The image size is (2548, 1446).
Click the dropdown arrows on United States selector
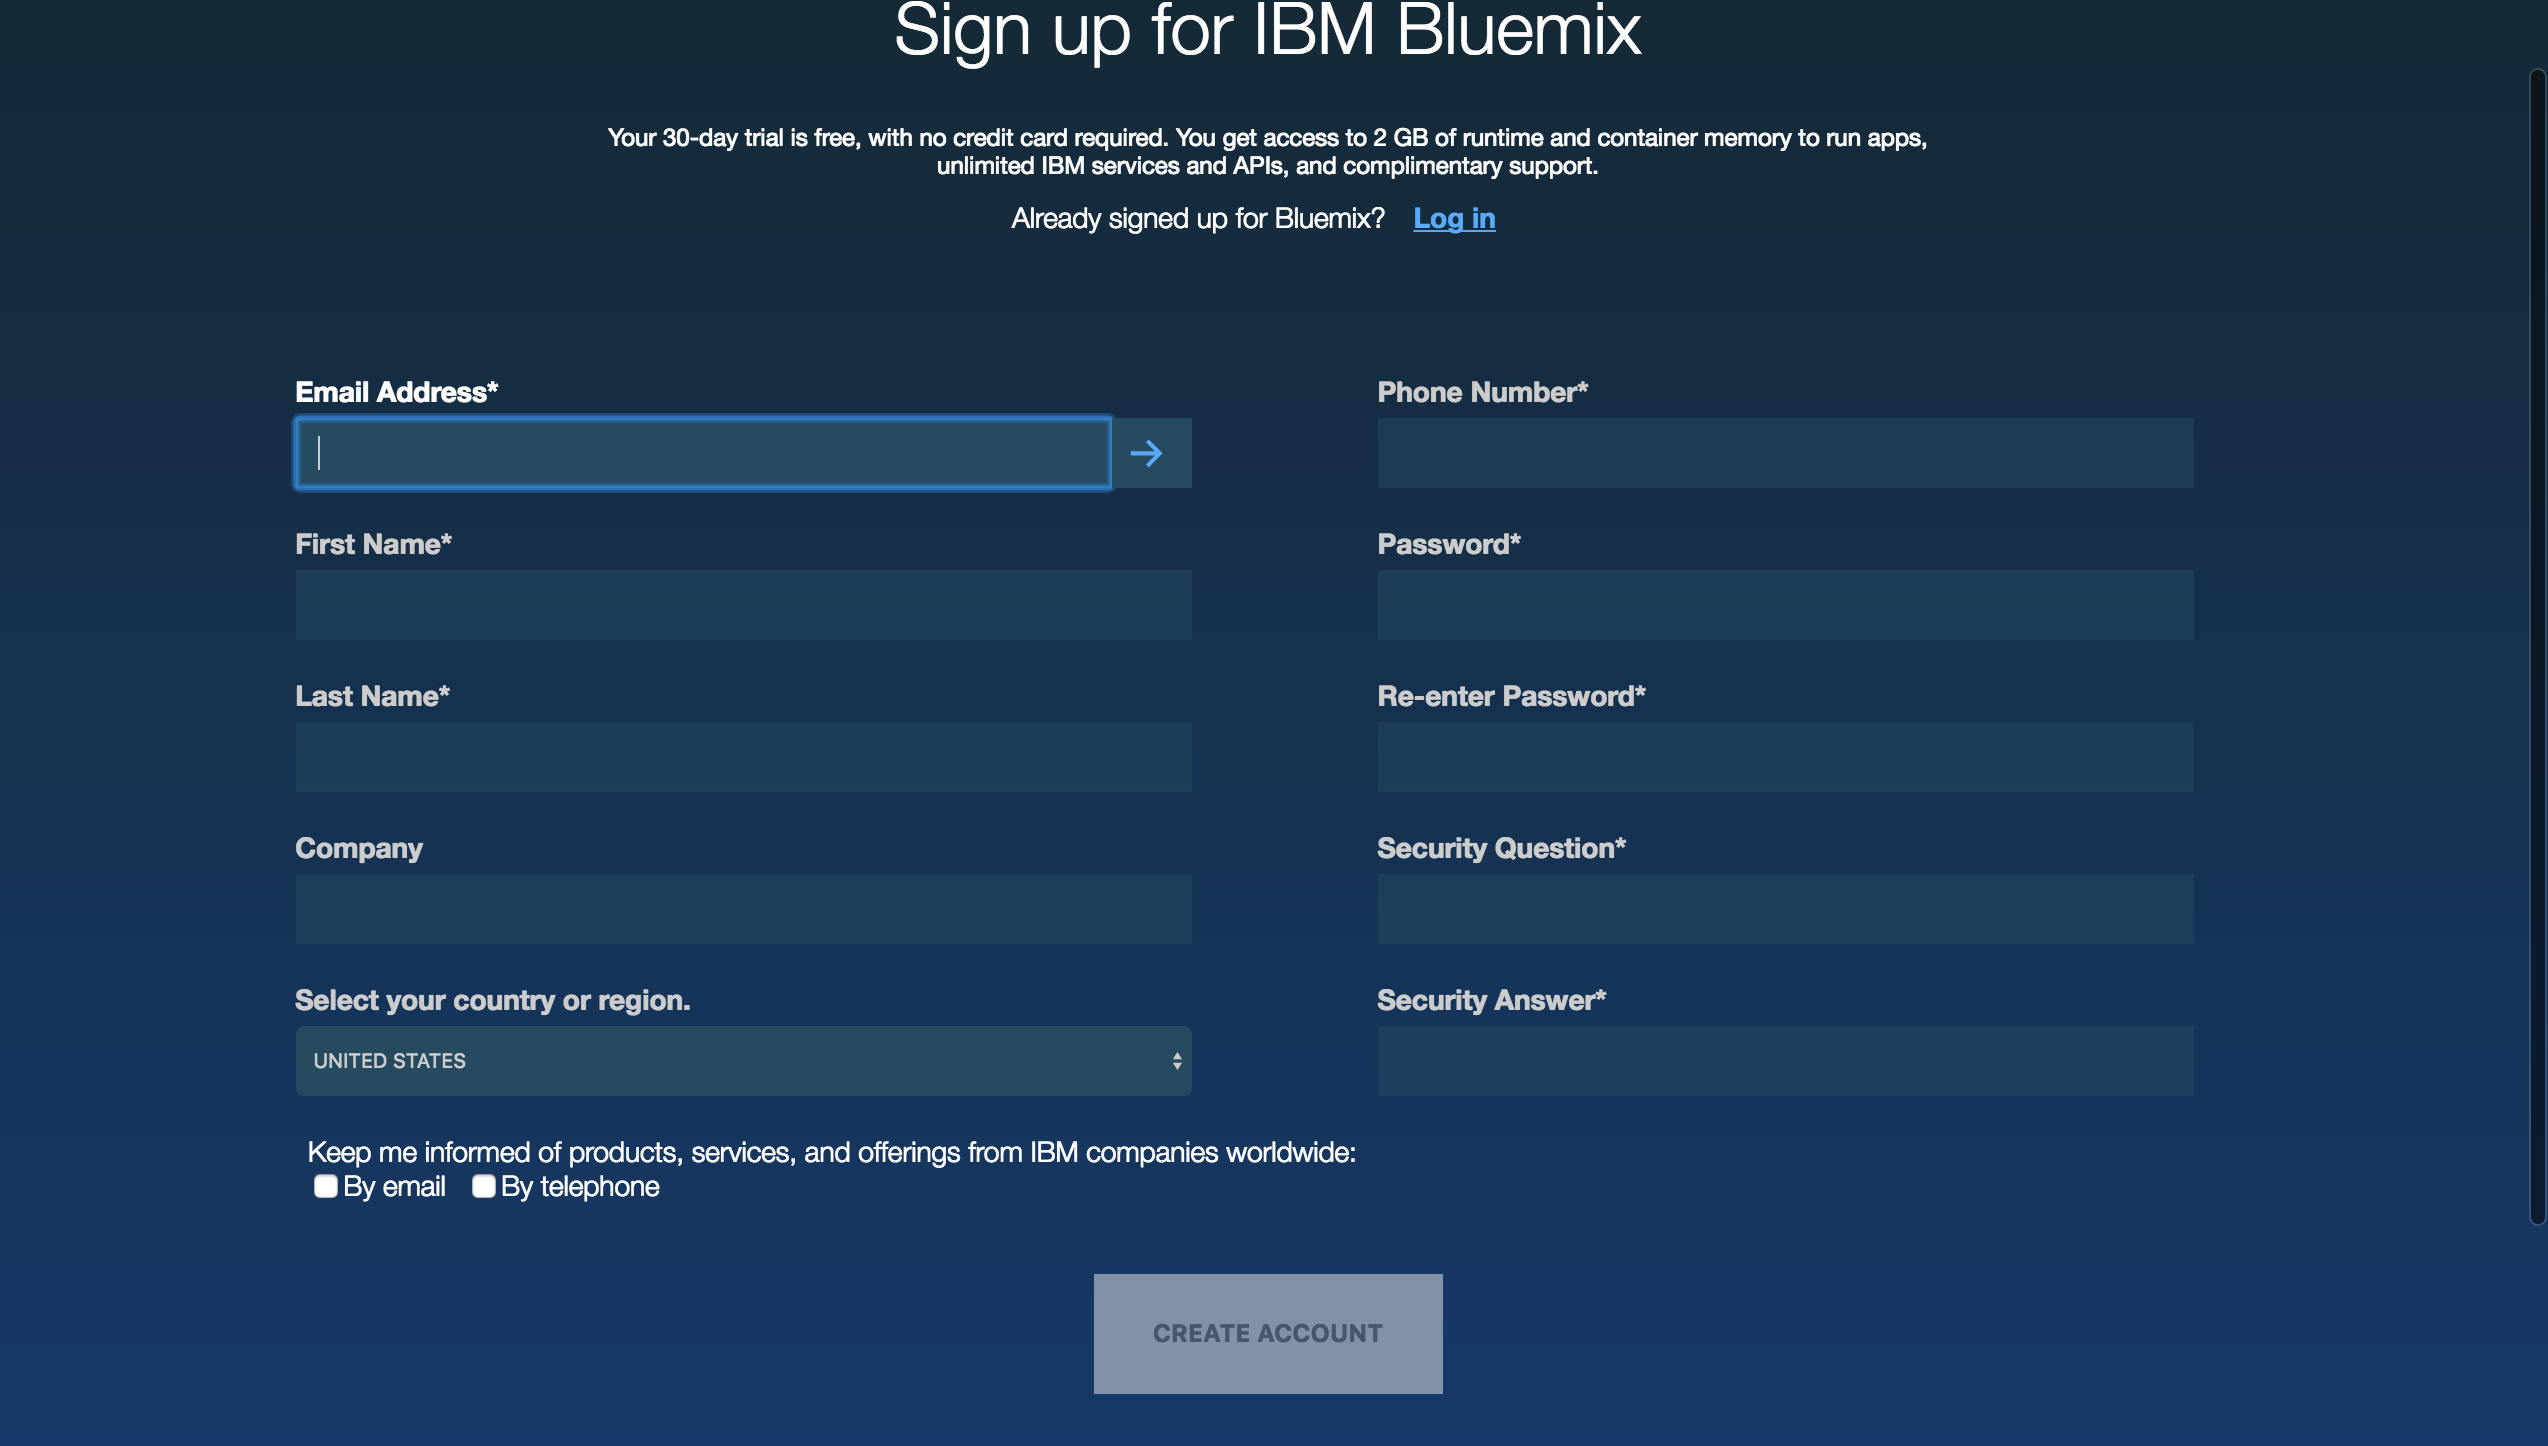[x=1177, y=1061]
